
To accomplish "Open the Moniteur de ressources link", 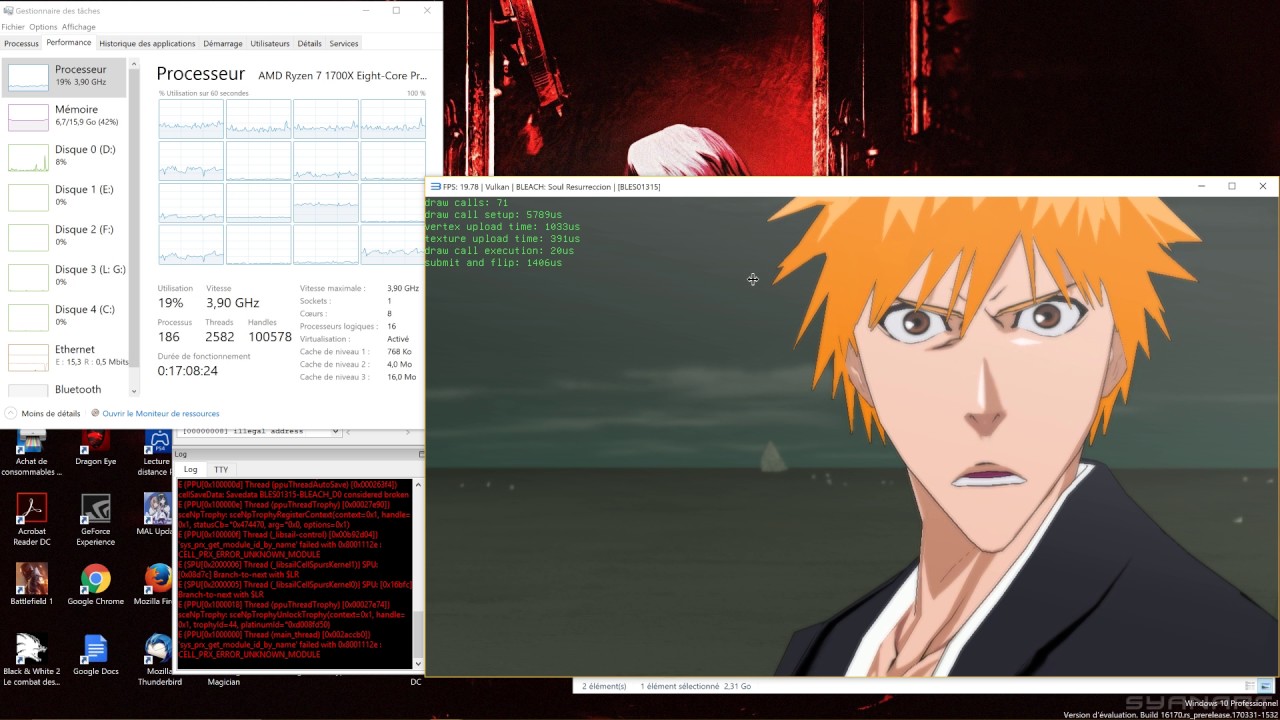I will (161, 413).
